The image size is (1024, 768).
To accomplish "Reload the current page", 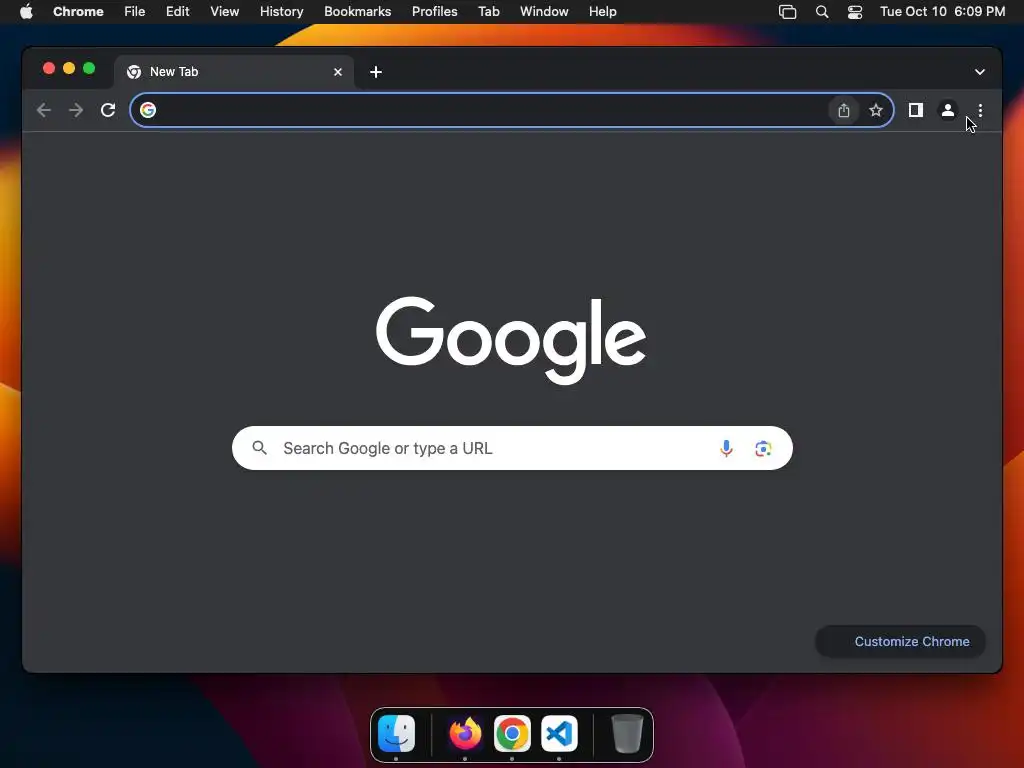I will [x=108, y=110].
